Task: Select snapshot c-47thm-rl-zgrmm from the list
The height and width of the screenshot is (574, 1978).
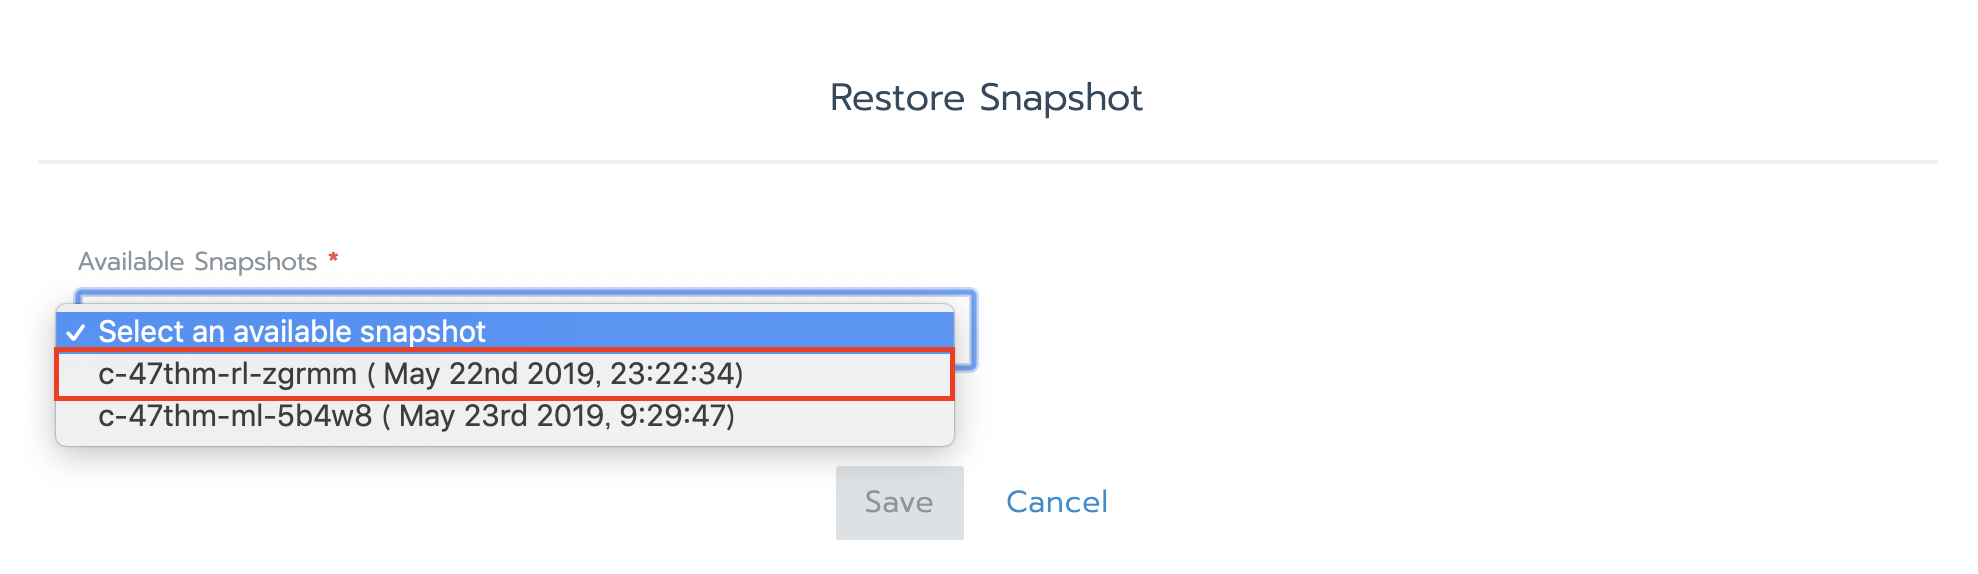Action: coord(420,374)
